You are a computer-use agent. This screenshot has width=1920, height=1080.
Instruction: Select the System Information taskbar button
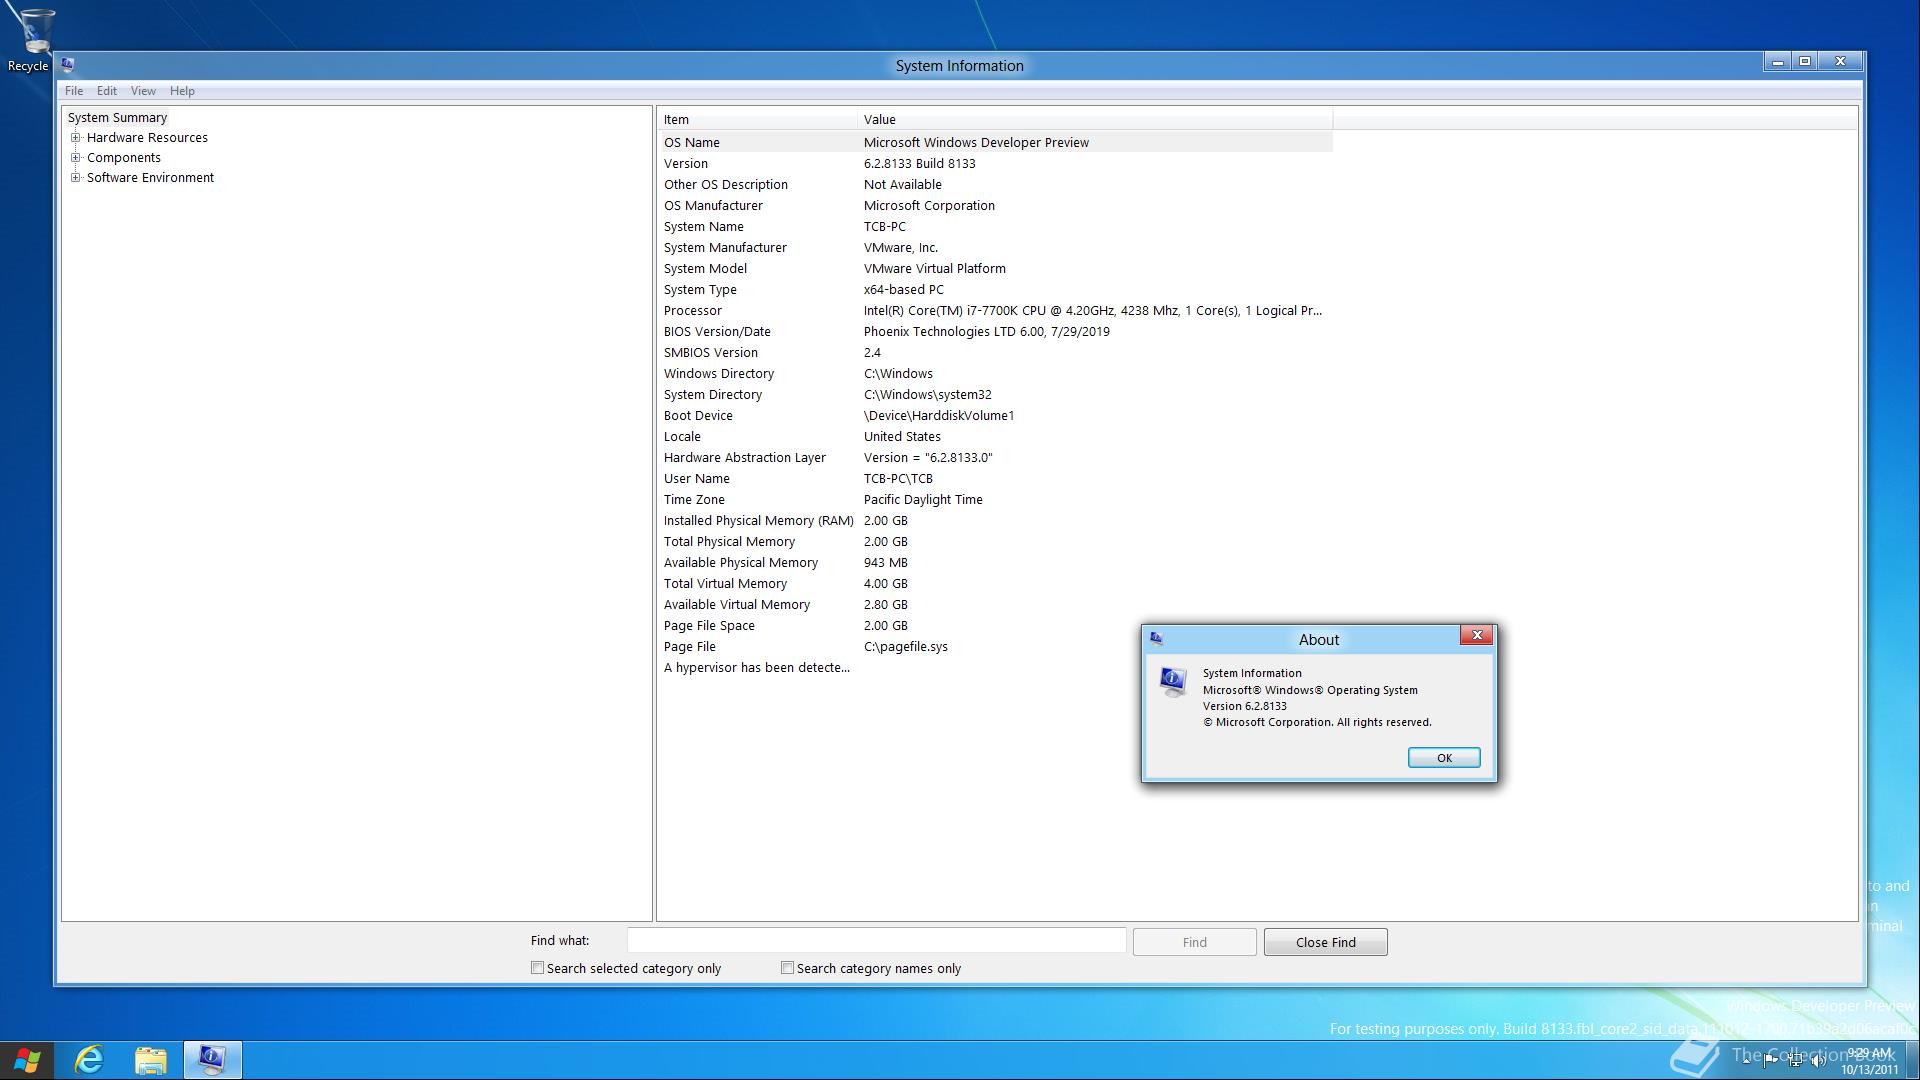(212, 1060)
